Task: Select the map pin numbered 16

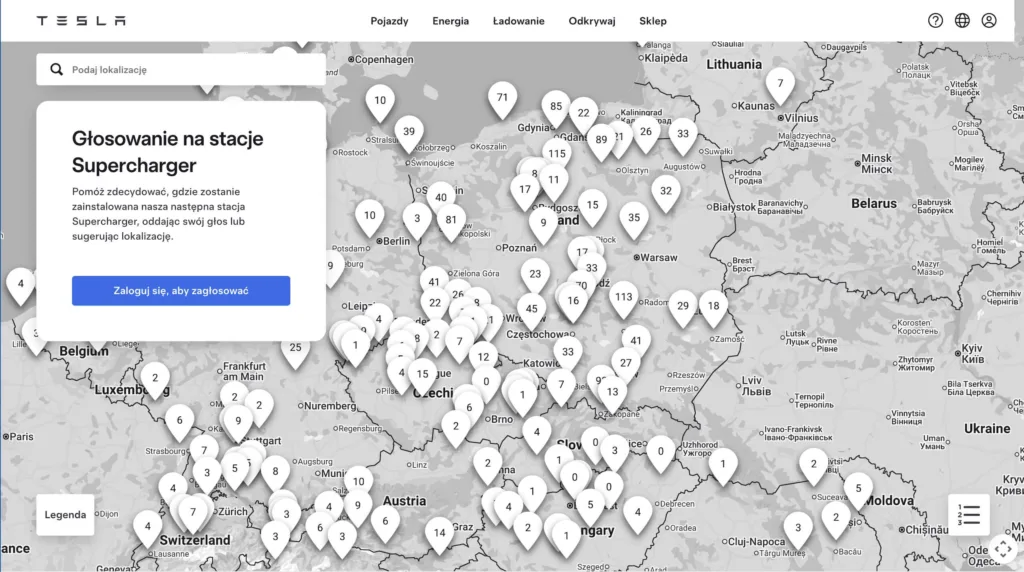Action: [x=573, y=304]
